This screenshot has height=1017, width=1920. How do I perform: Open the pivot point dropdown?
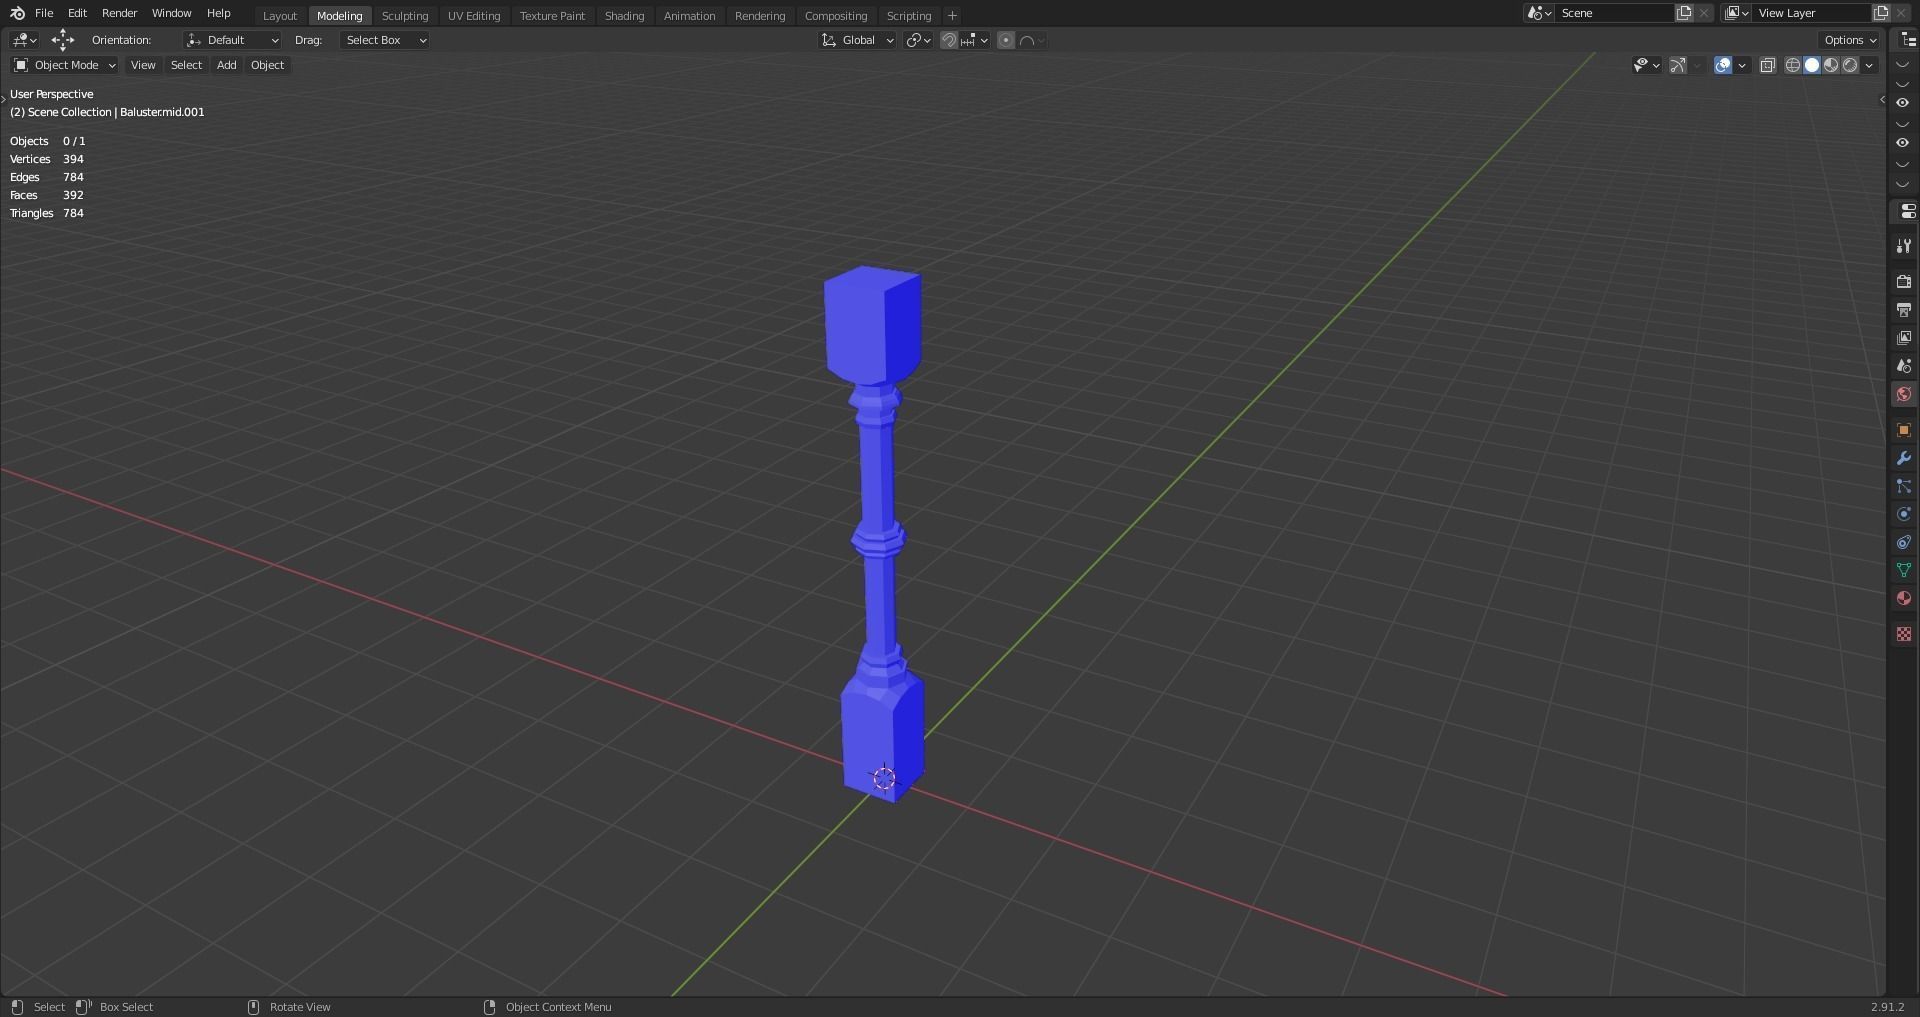coord(918,40)
